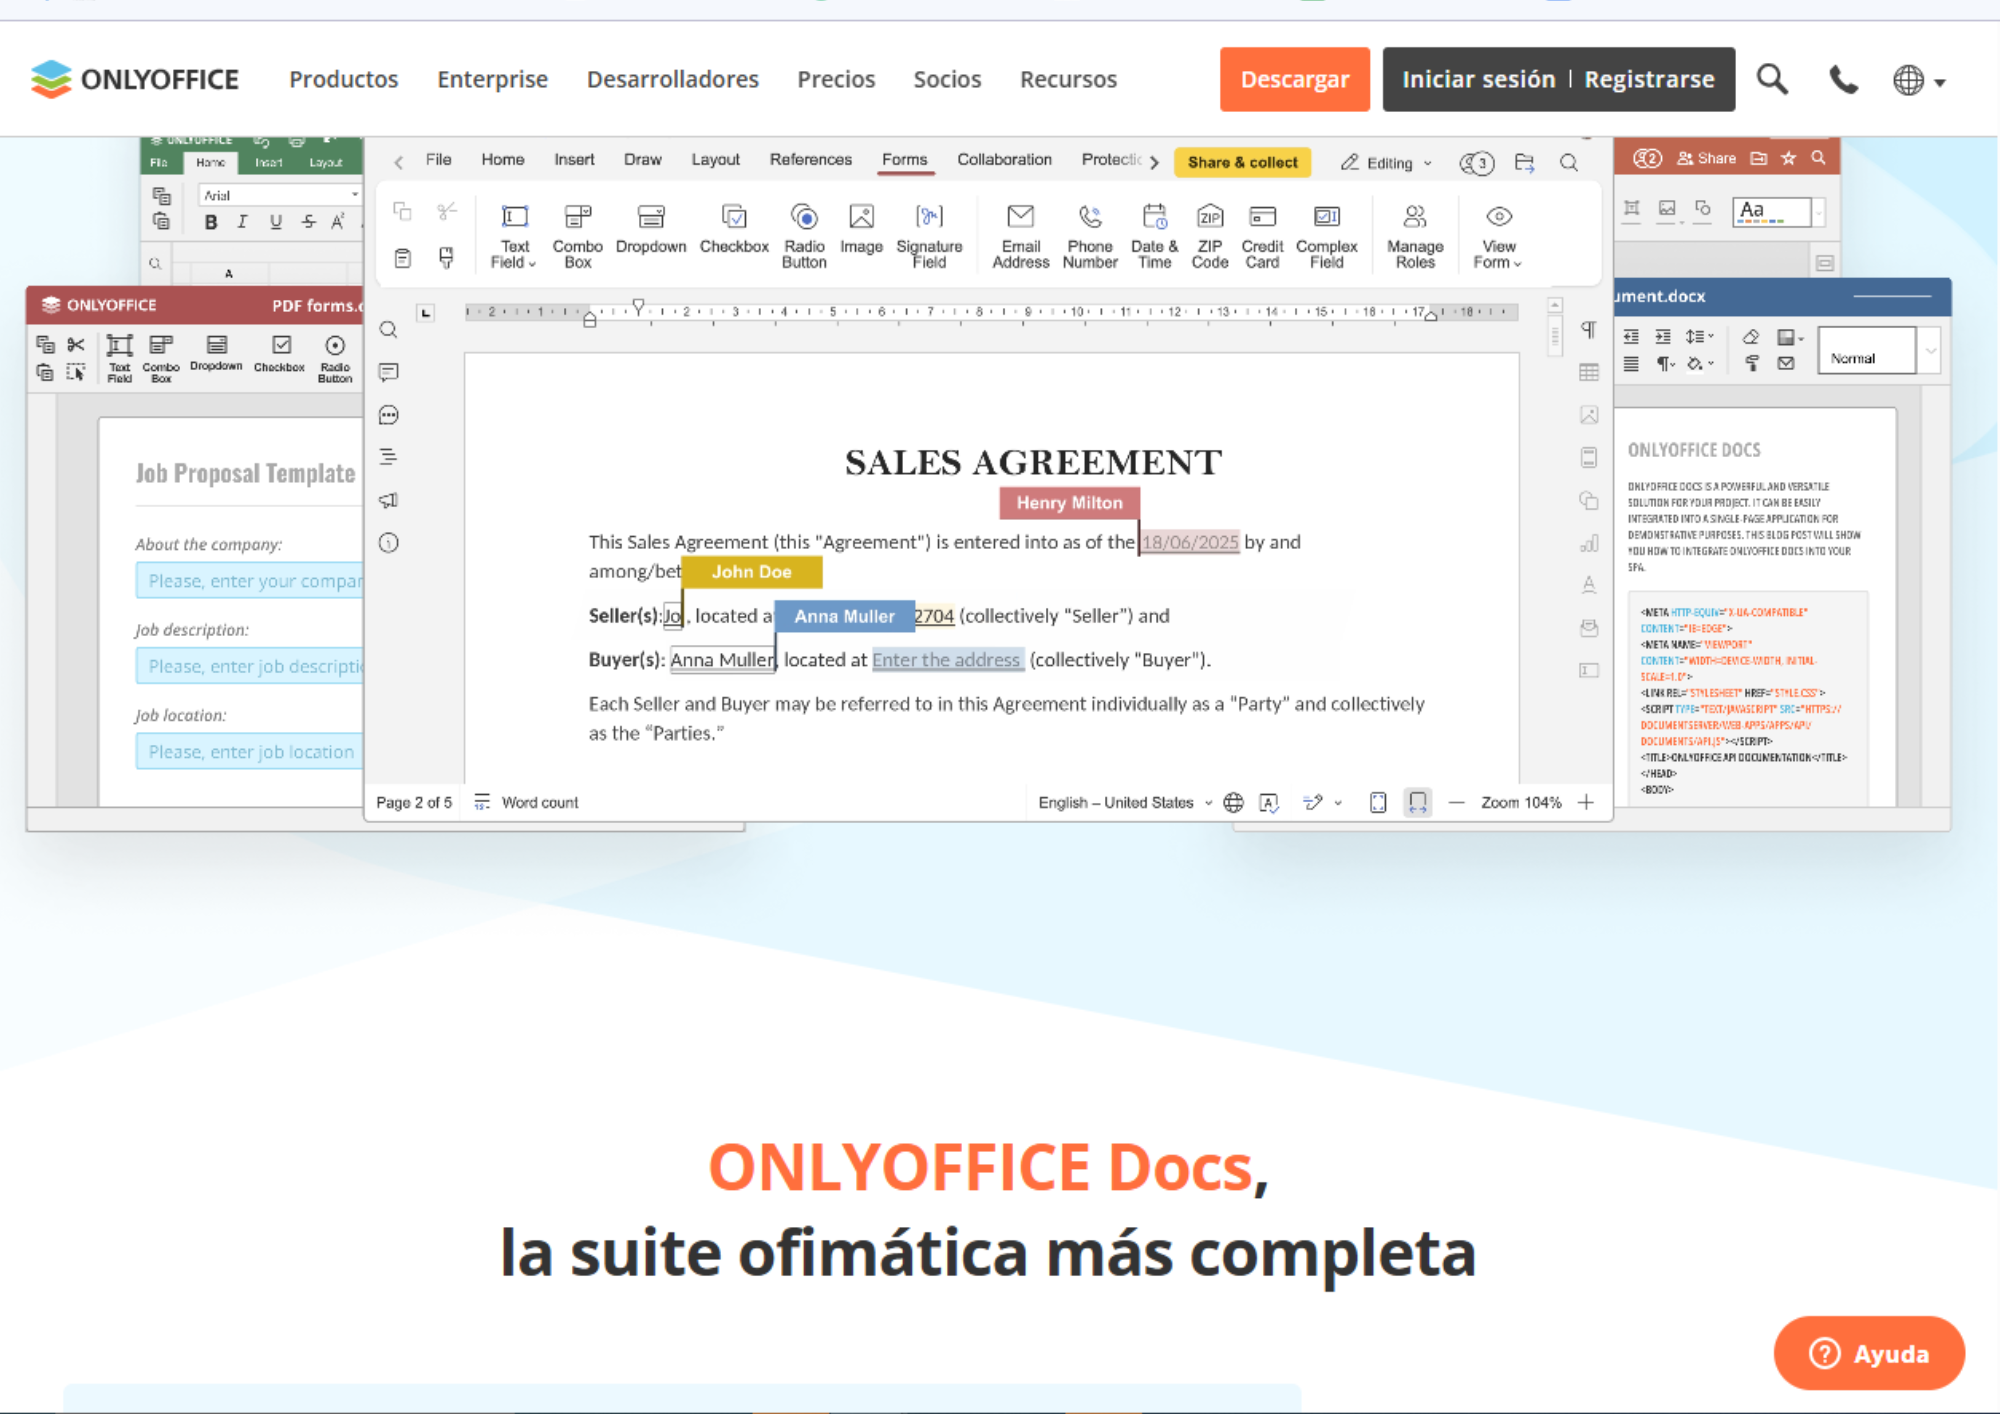This screenshot has height=1414, width=2000.
Task: Switch to the Draw tab
Action: click(x=642, y=159)
